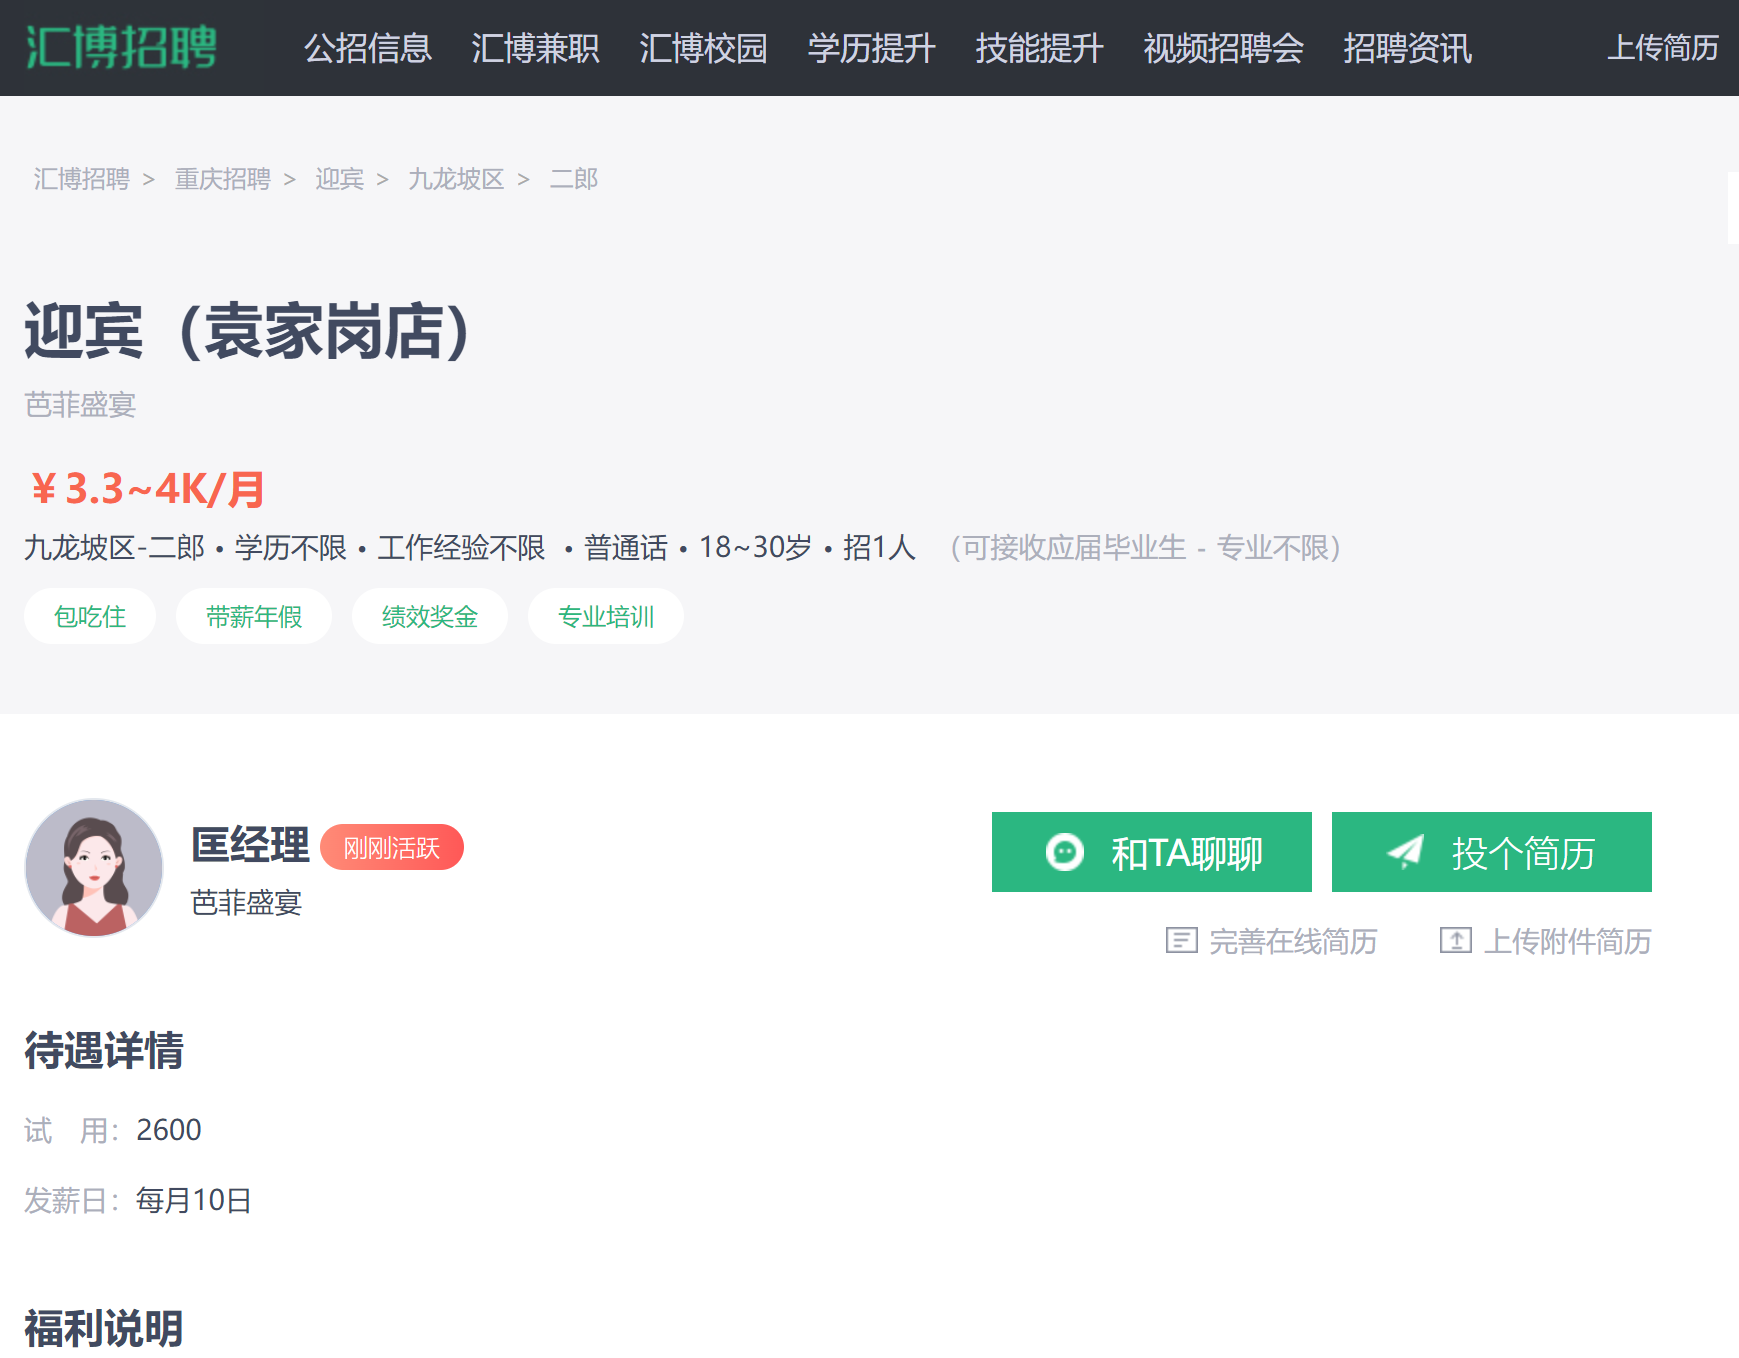Screen dimensions: 1739x1358
Task: Open 学历提升 in the navigation bar
Action: 872,48
